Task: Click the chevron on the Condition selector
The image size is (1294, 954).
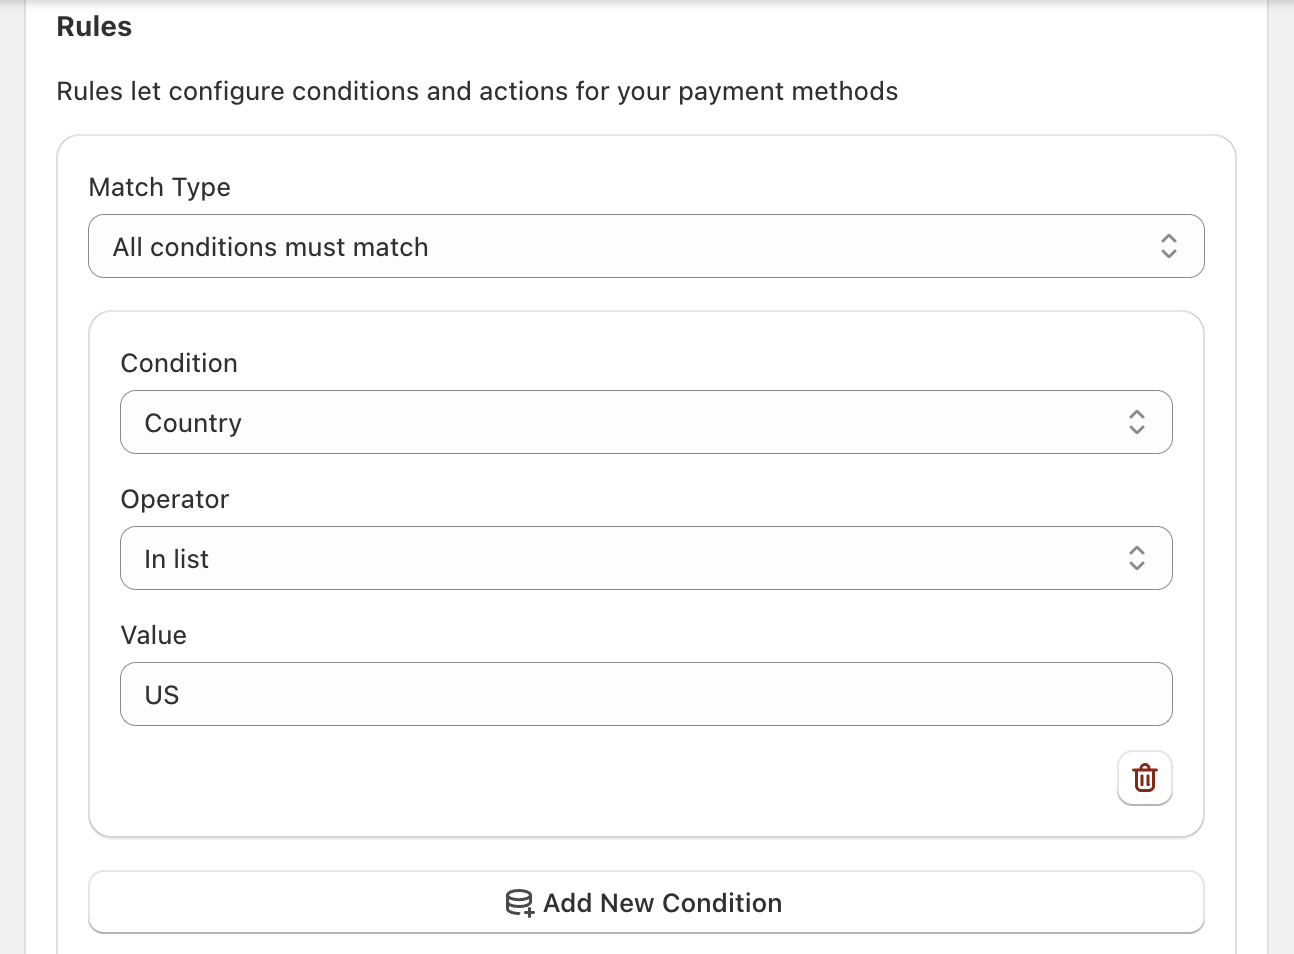Action: tap(1137, 422)
